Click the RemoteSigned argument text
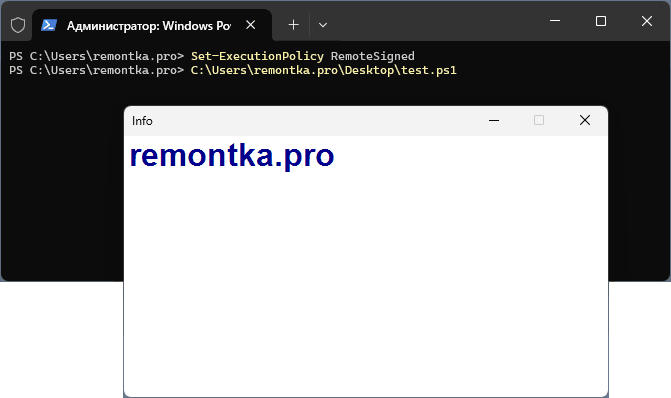This screenshot has width=671, height=398. click(373, 56)
